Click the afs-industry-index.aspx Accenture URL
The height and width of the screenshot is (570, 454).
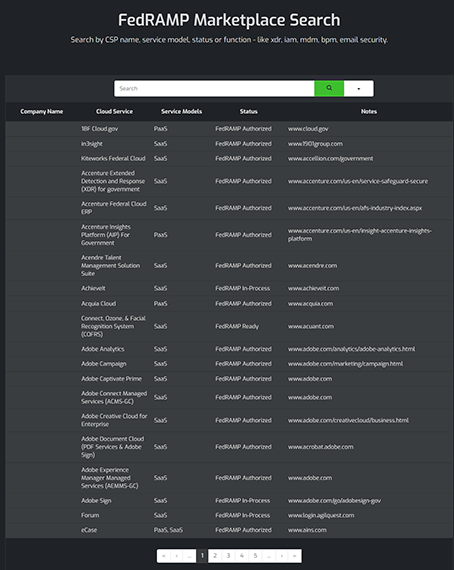(355, 208)
